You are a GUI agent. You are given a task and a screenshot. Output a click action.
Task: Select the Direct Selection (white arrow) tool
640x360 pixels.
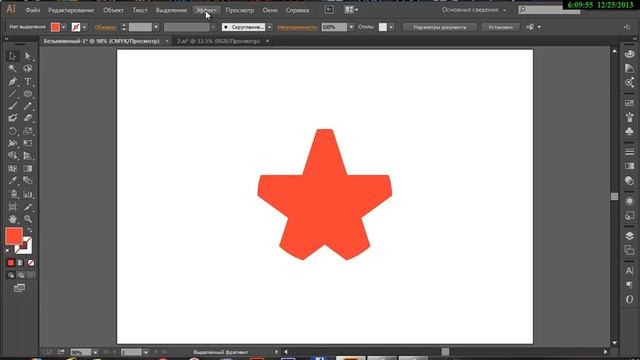click(27, 56)
